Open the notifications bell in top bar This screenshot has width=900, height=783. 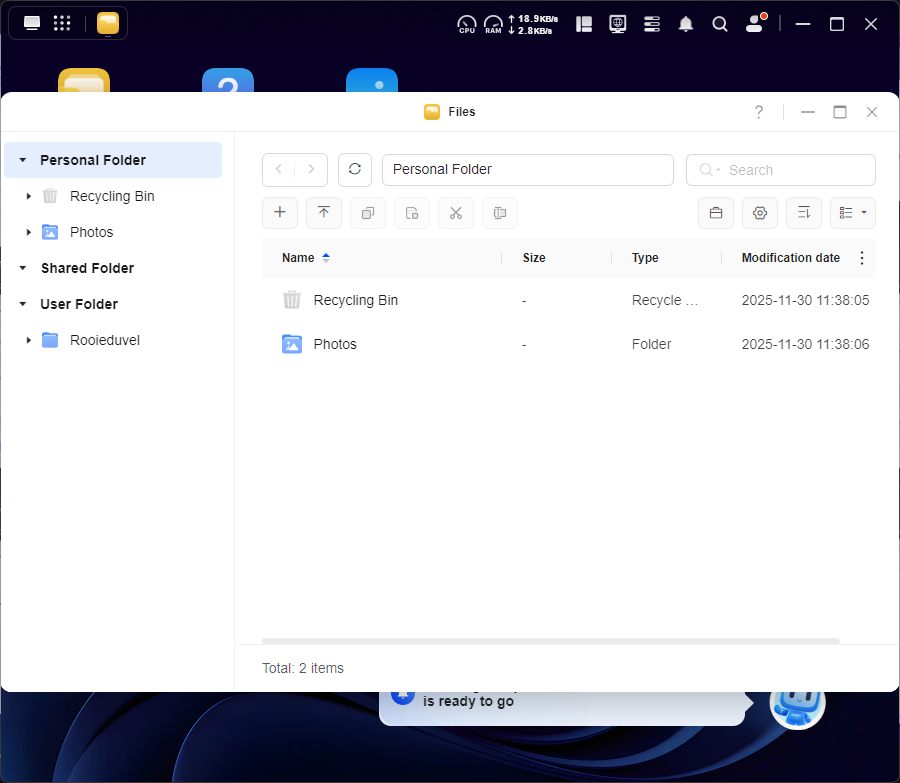tap(686, 24)
